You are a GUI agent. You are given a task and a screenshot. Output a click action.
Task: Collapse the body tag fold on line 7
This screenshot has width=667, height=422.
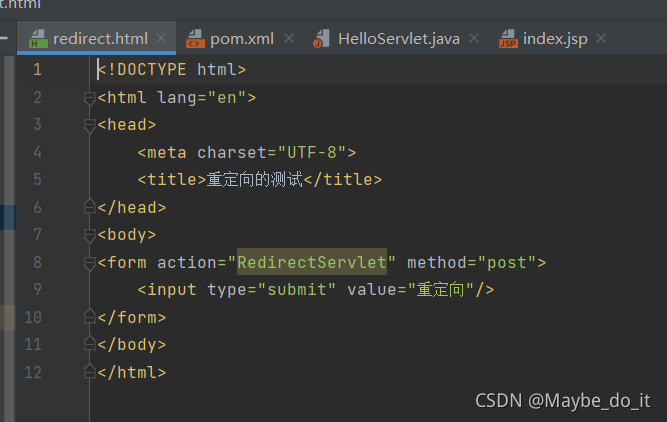(89, 235)
